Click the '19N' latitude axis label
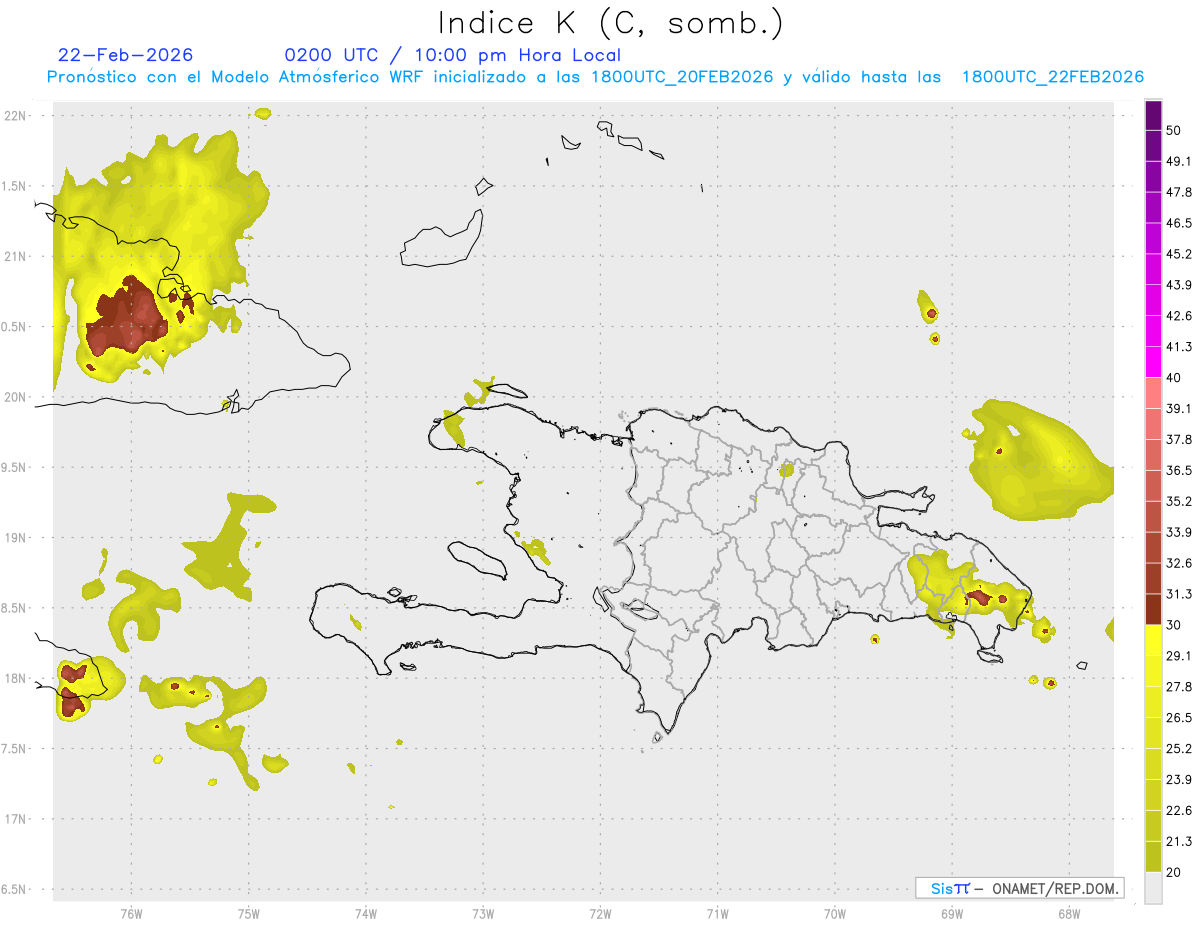Viewport: 1200px width, 927px height. point(15,537)
